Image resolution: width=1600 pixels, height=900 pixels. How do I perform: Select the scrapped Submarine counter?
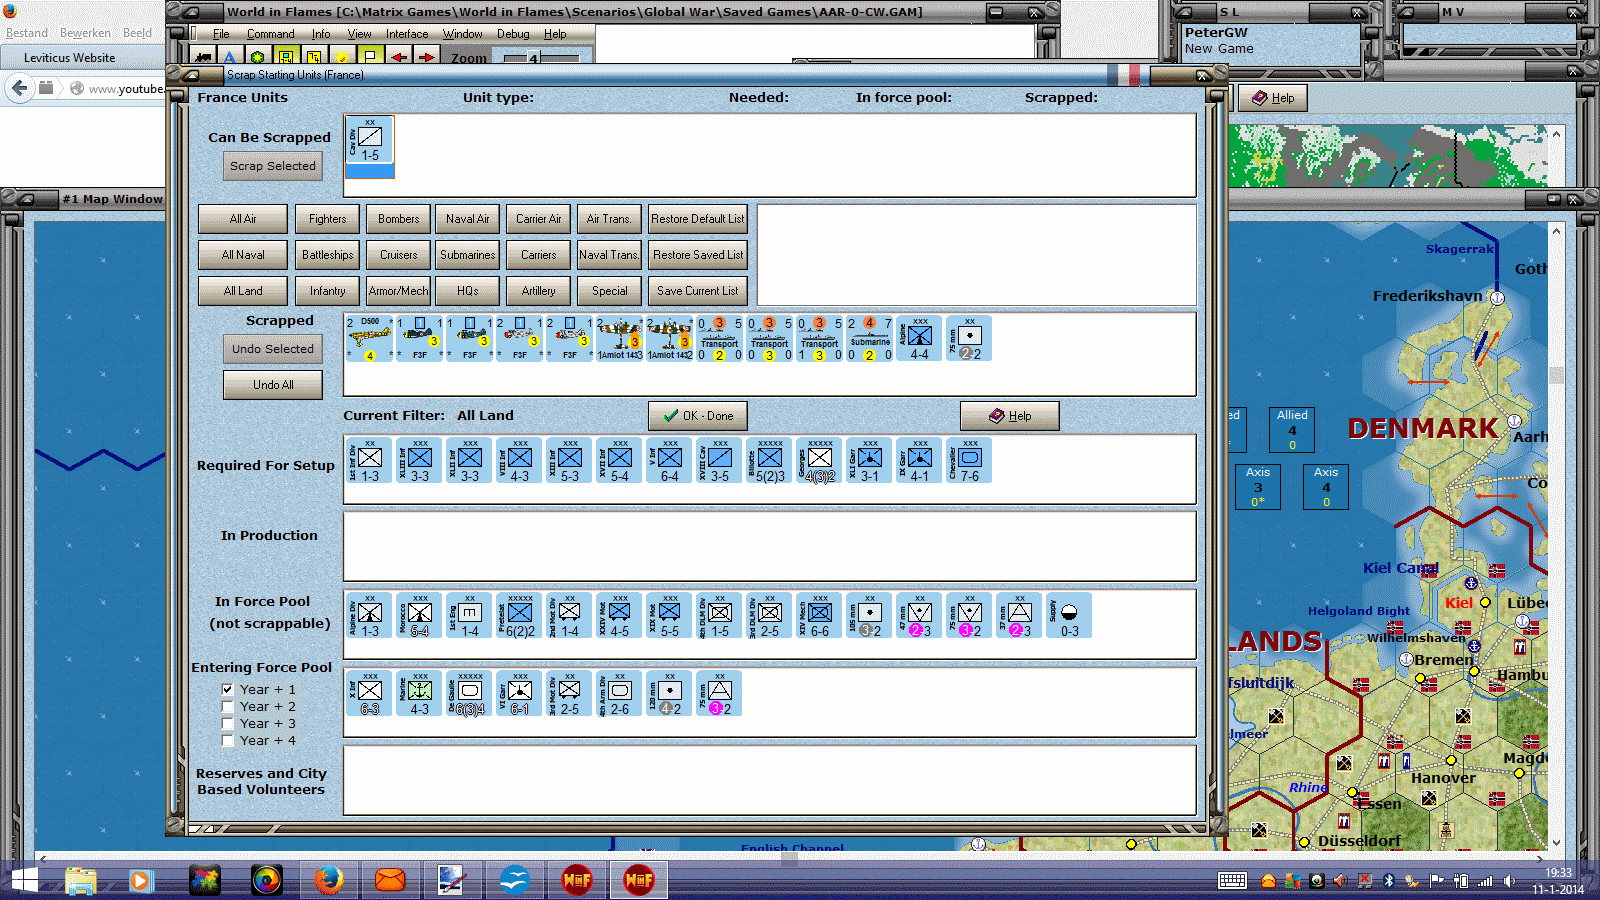tap(870, 339)
